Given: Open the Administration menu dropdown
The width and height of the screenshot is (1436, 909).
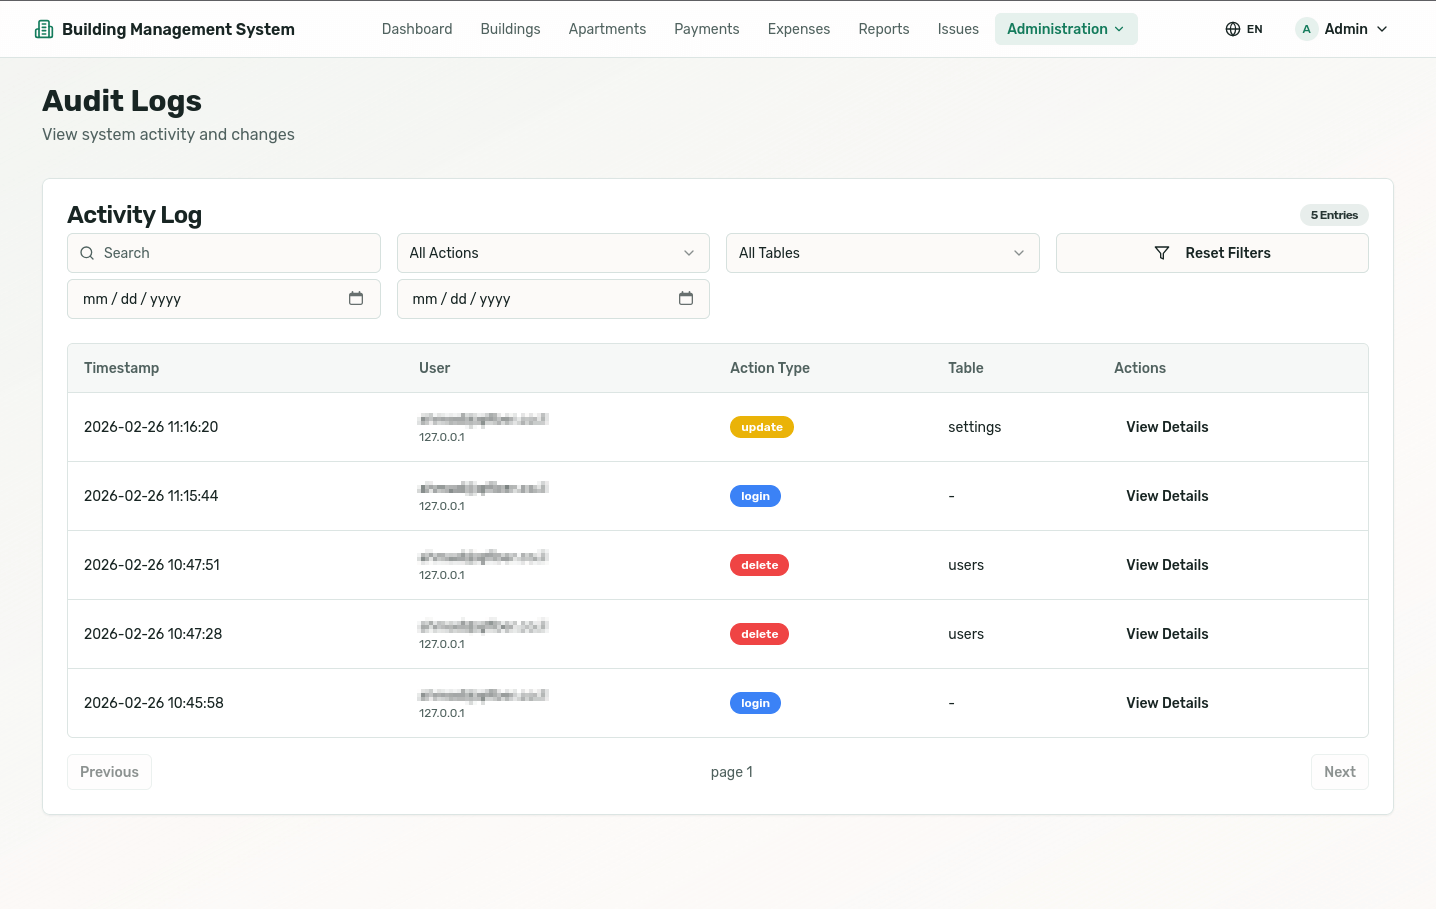Looking at the screenshot, I should coord(1065,29).
